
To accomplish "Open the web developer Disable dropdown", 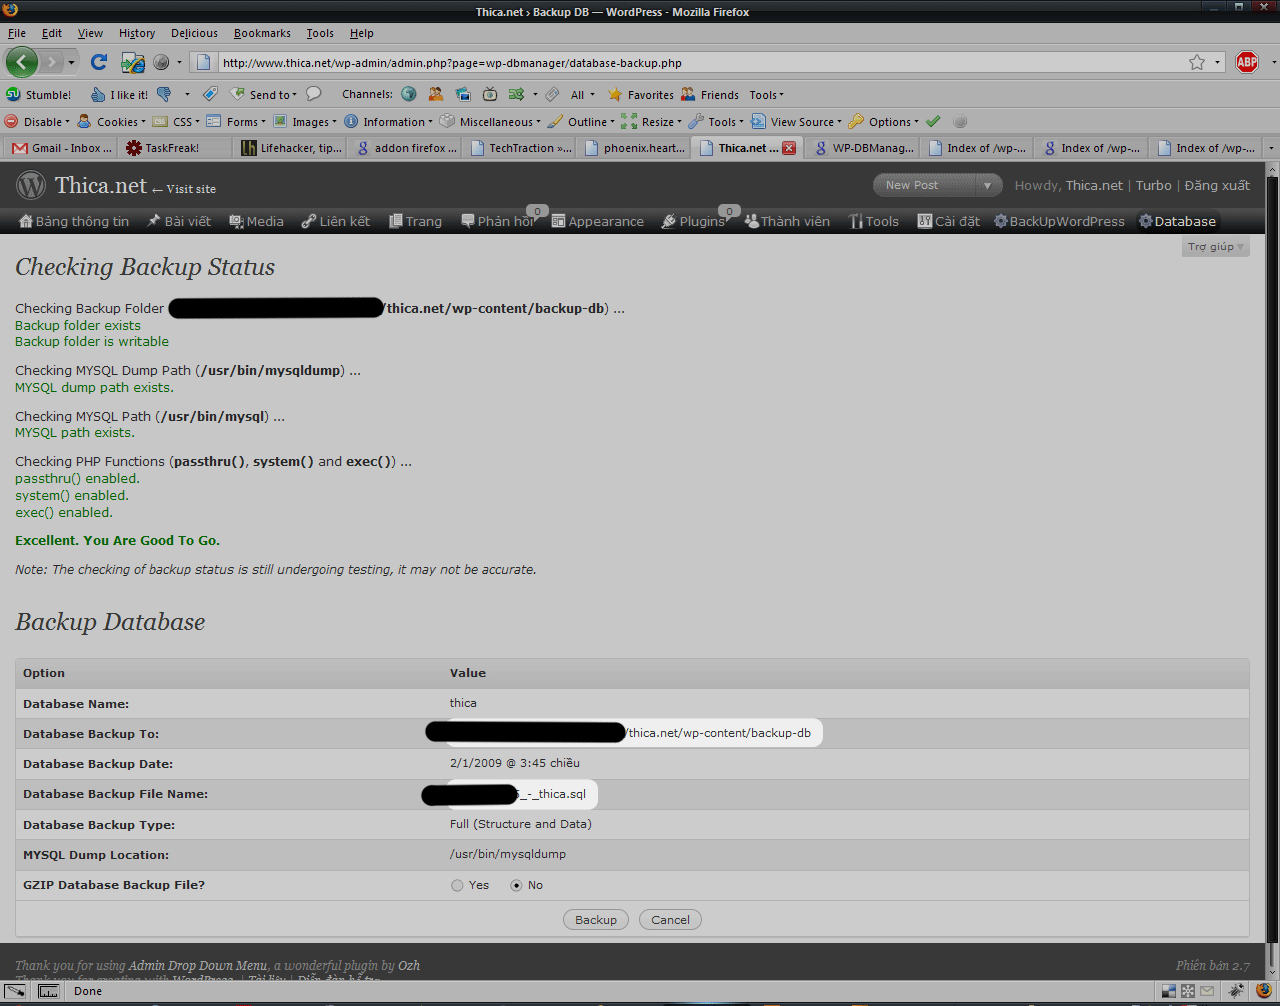I will pos(38,122).
